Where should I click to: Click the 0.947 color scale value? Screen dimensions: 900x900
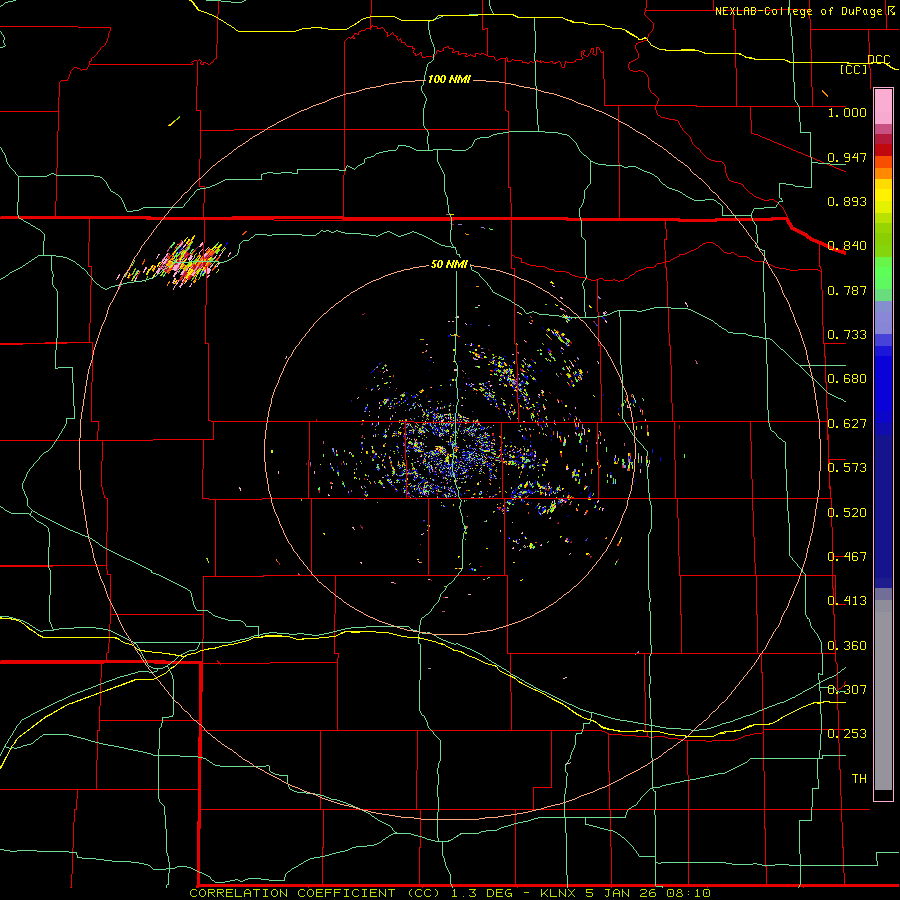coord(847,157)
